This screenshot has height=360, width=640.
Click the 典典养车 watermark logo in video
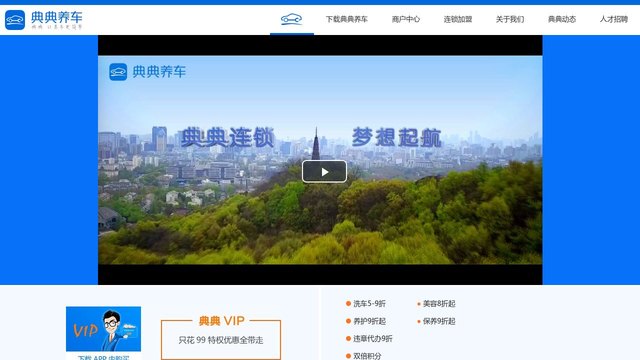[x=147, y=72]
